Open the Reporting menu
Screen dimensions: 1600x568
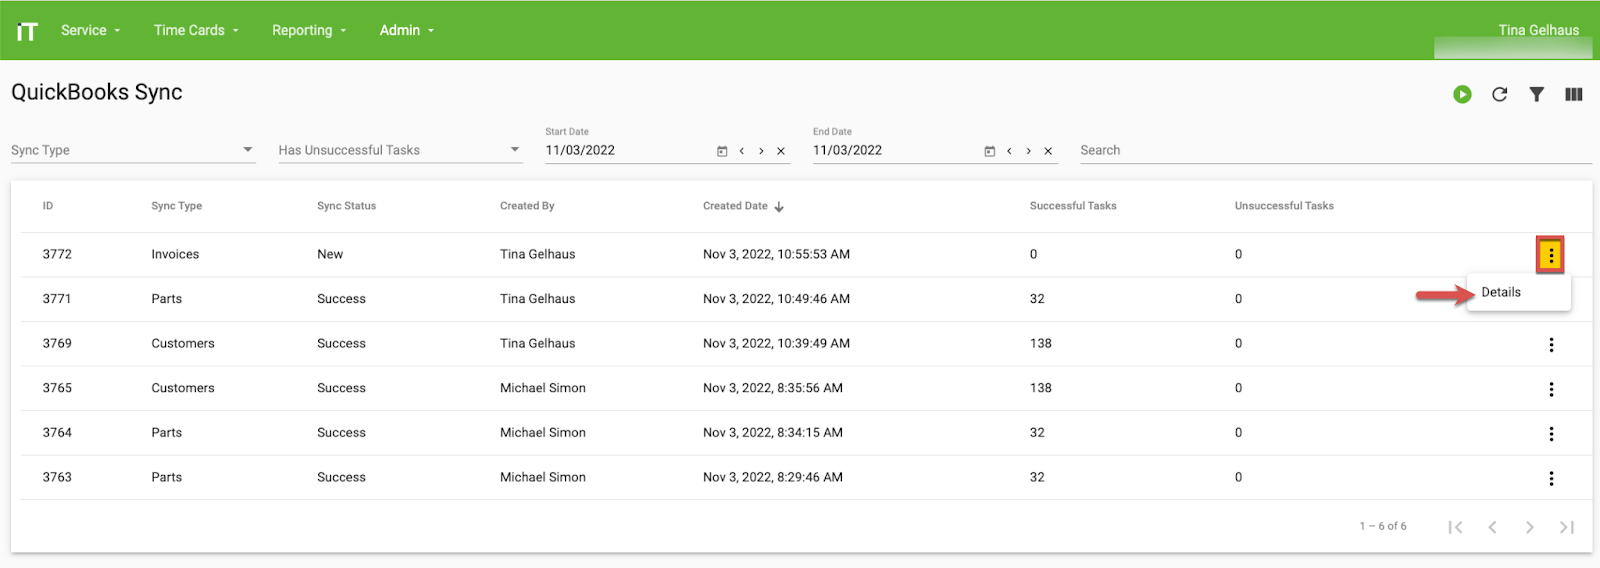pyautogui.click(x=309, y=30)
